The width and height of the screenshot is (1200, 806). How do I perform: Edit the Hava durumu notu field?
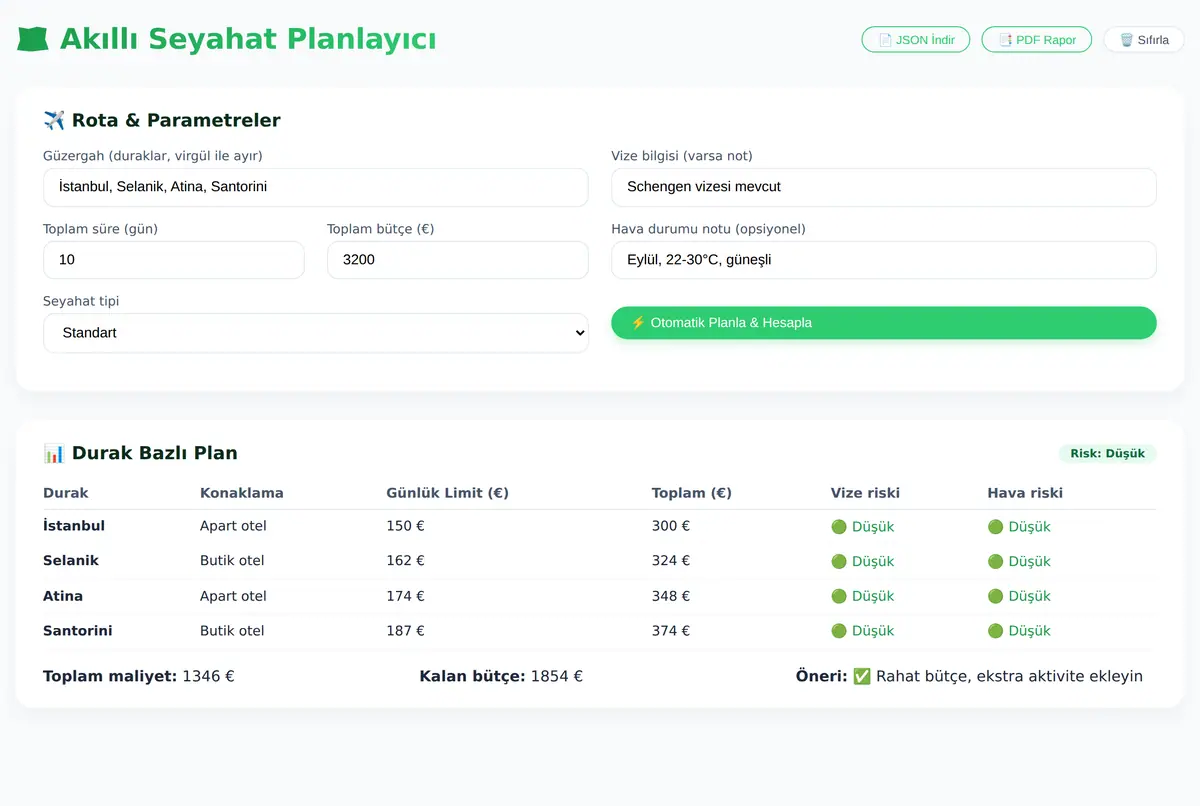pos(884,260)
